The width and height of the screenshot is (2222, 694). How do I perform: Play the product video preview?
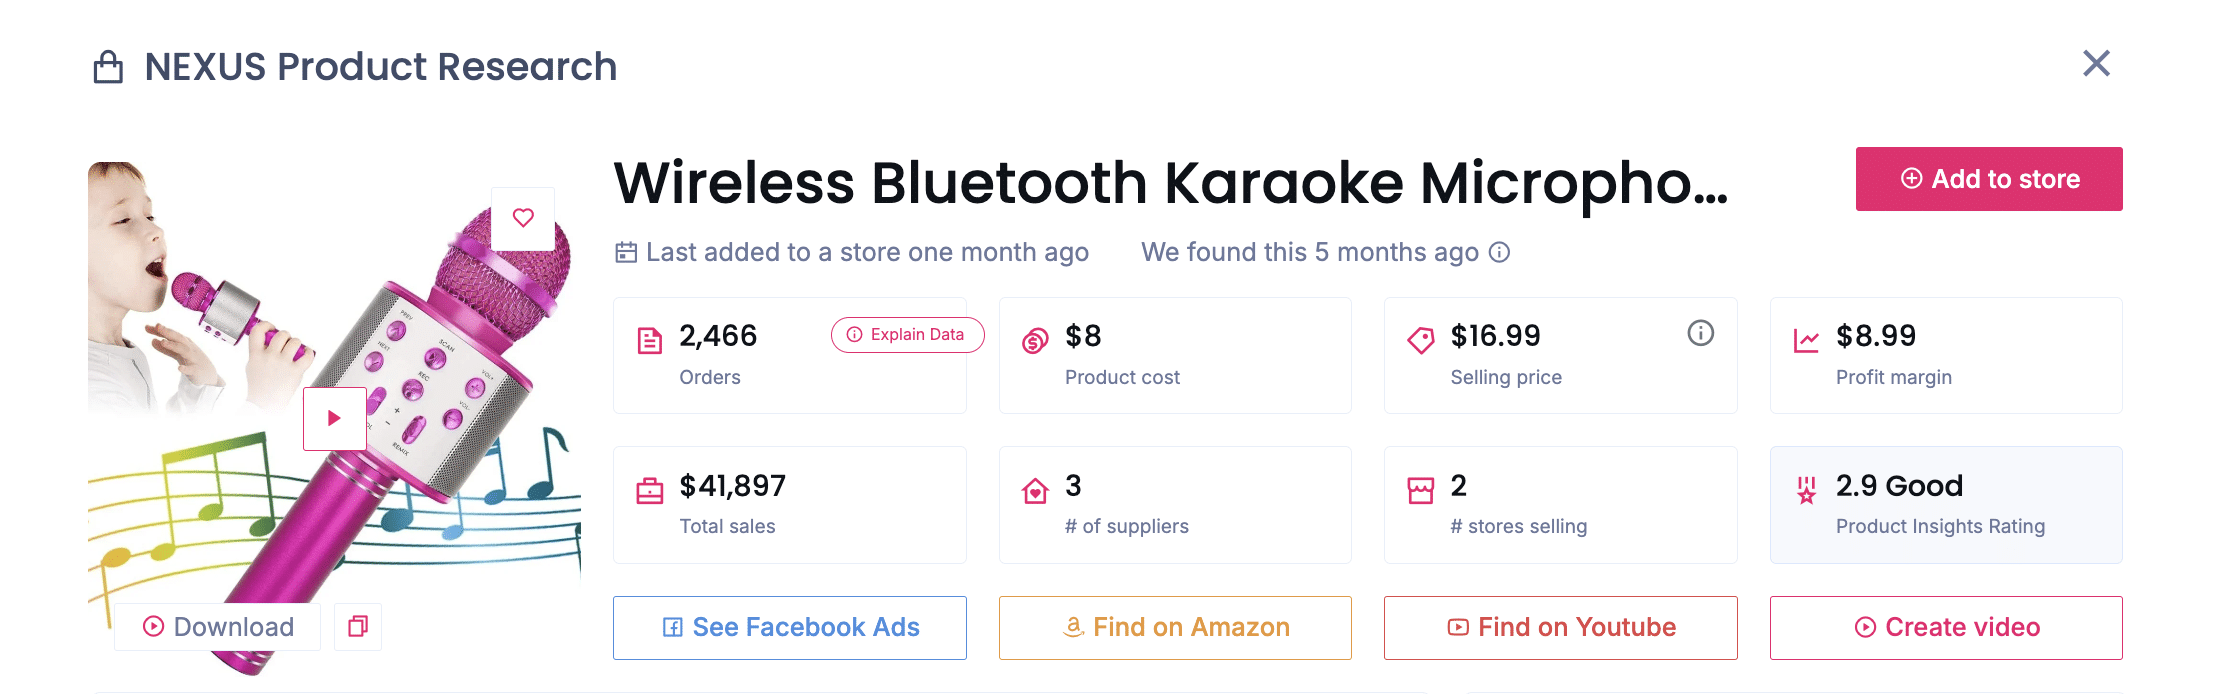pos(334,418)
